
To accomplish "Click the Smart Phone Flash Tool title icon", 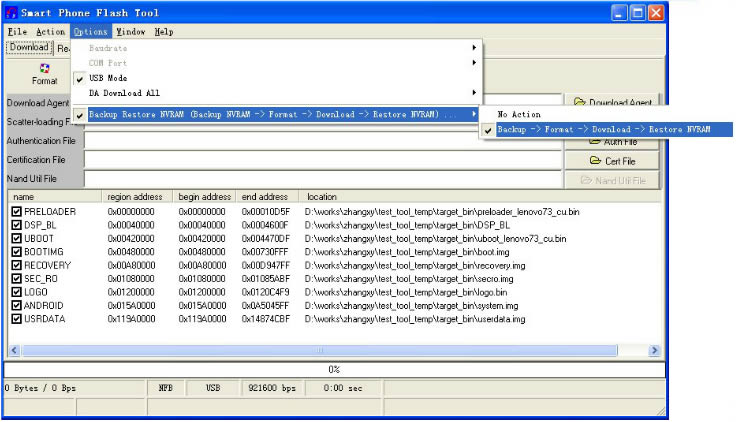I will point(12,13).
